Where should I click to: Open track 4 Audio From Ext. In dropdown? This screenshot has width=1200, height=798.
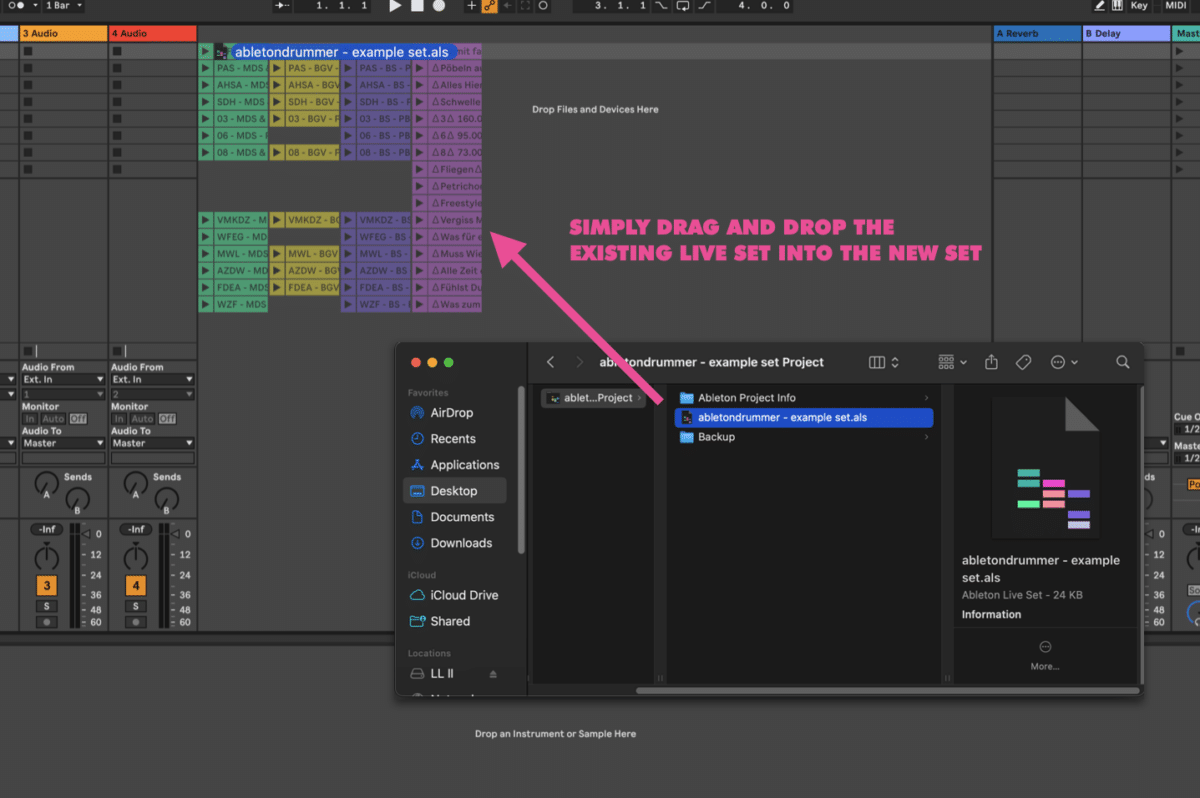[152, 379]
